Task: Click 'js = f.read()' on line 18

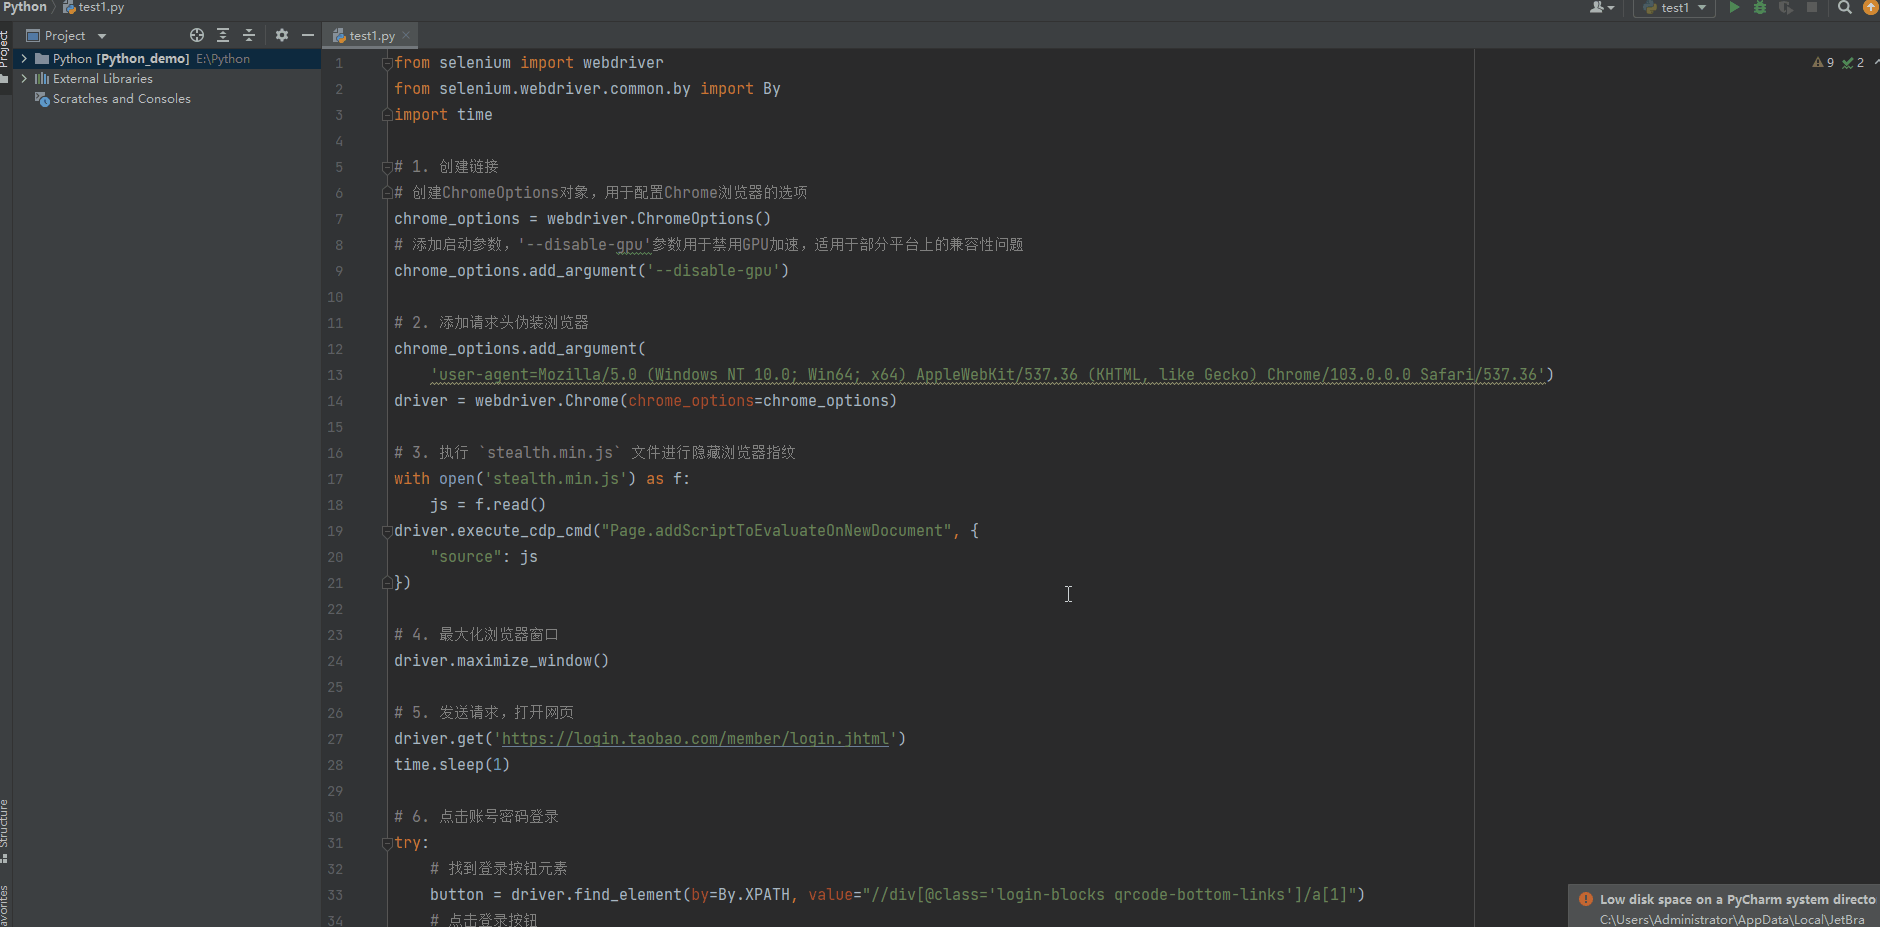Action: pos(488,505)
